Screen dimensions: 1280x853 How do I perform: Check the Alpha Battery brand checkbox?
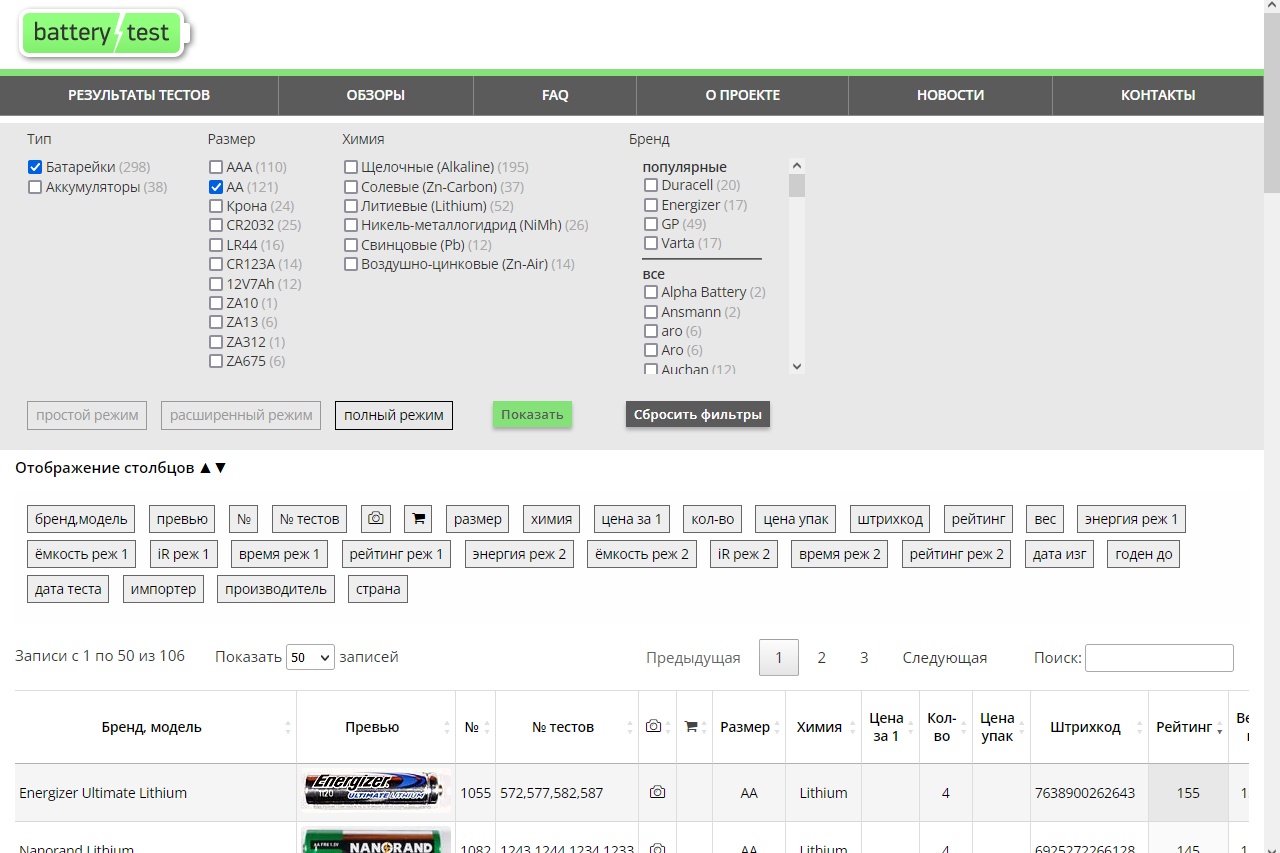click(651, 292)
